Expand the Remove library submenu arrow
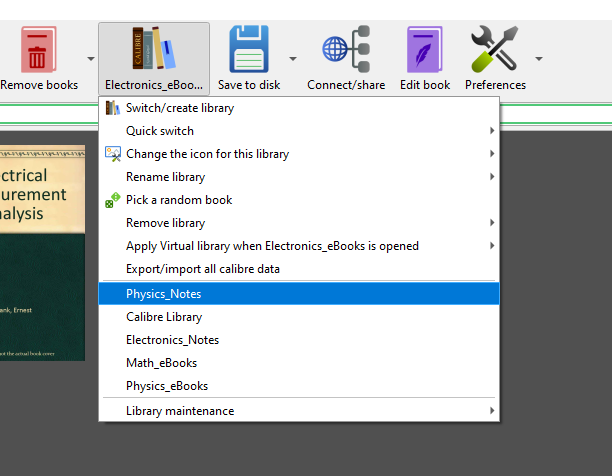 pyautogui.click(x=492, y=223)
